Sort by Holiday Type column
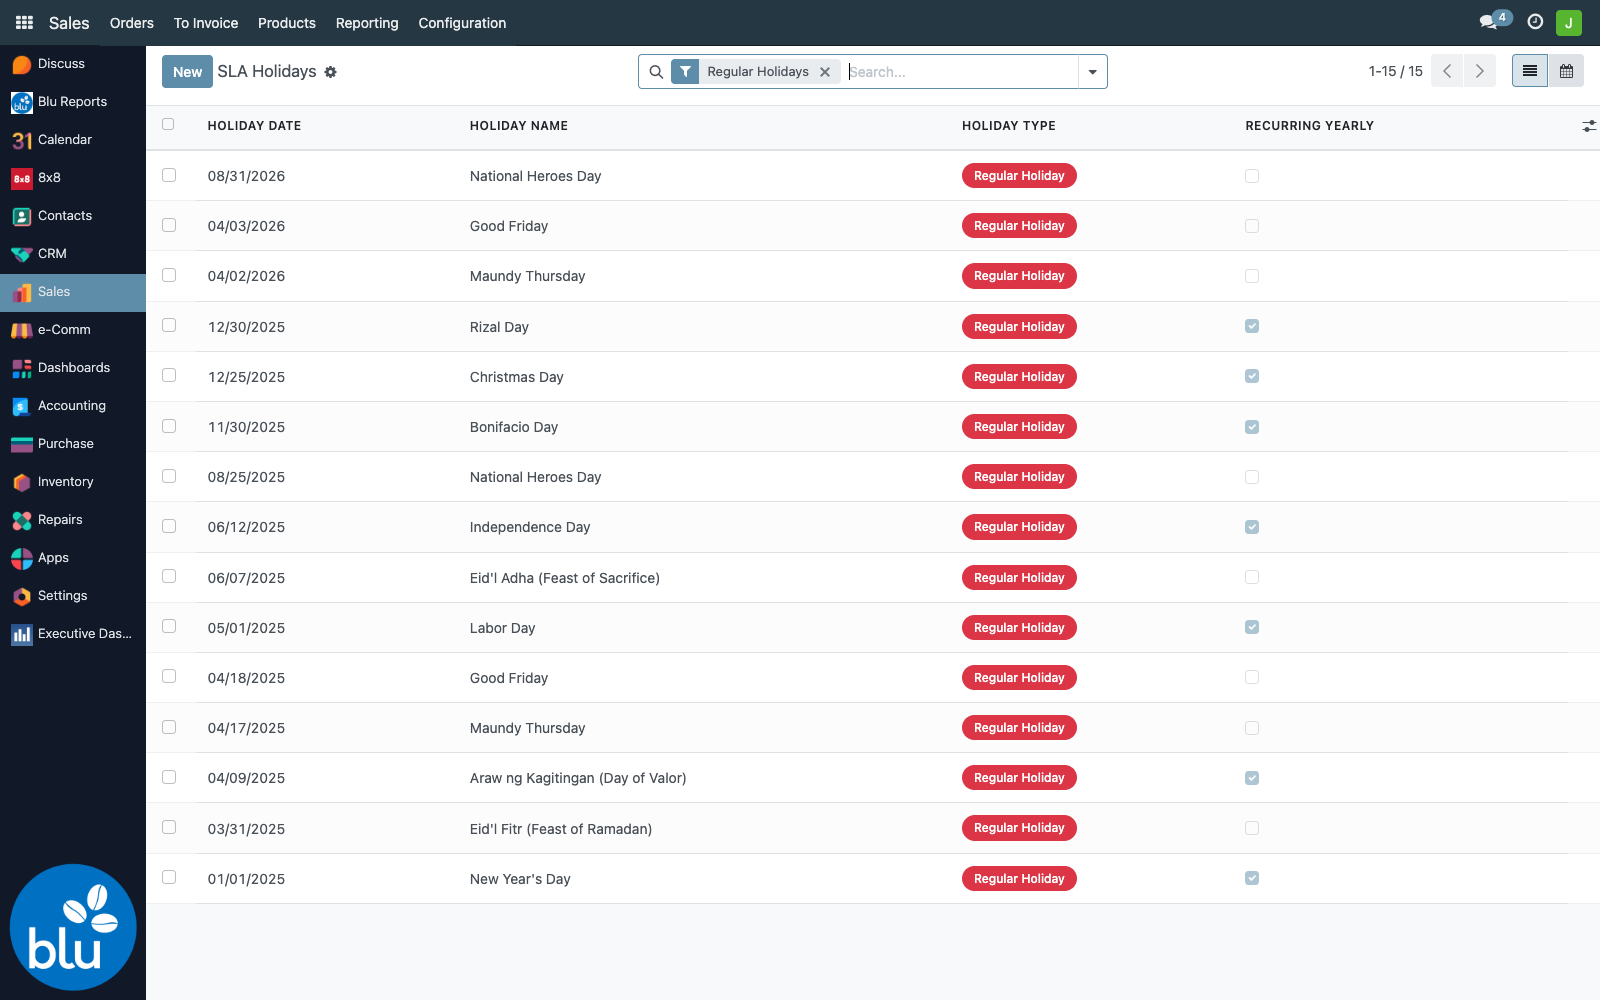Image resolution: width=1600 pixels, height=1000 pixels. (x=1009, y=126)
